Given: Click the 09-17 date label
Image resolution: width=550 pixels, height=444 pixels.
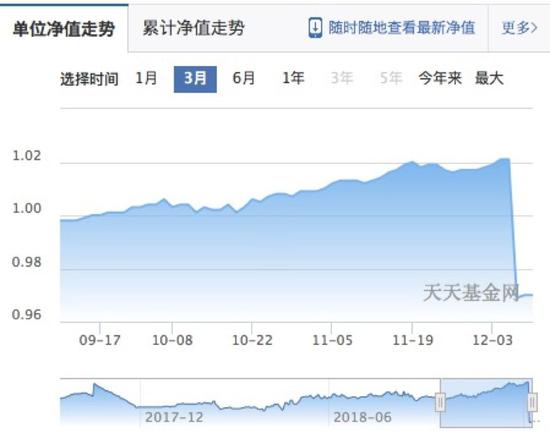Looking at the screenshot, I should 100,340.
